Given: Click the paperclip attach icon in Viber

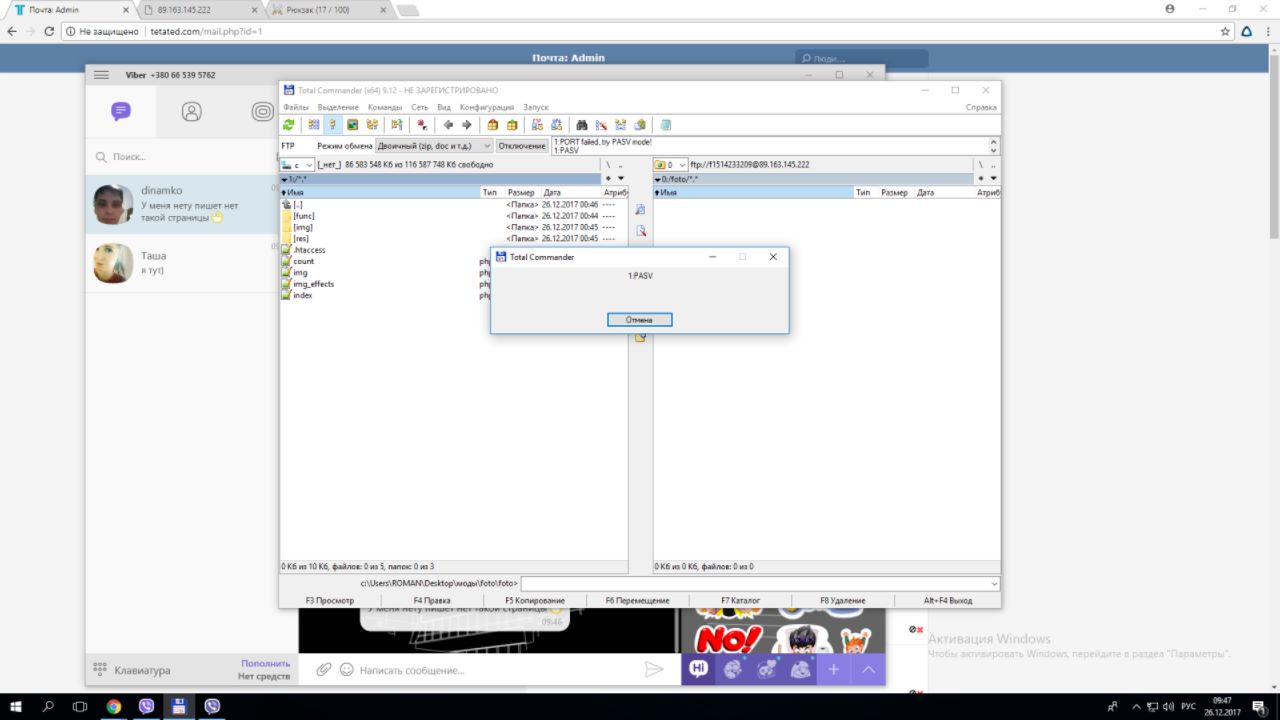Looking at the screenshot, I should coord(323,670).
